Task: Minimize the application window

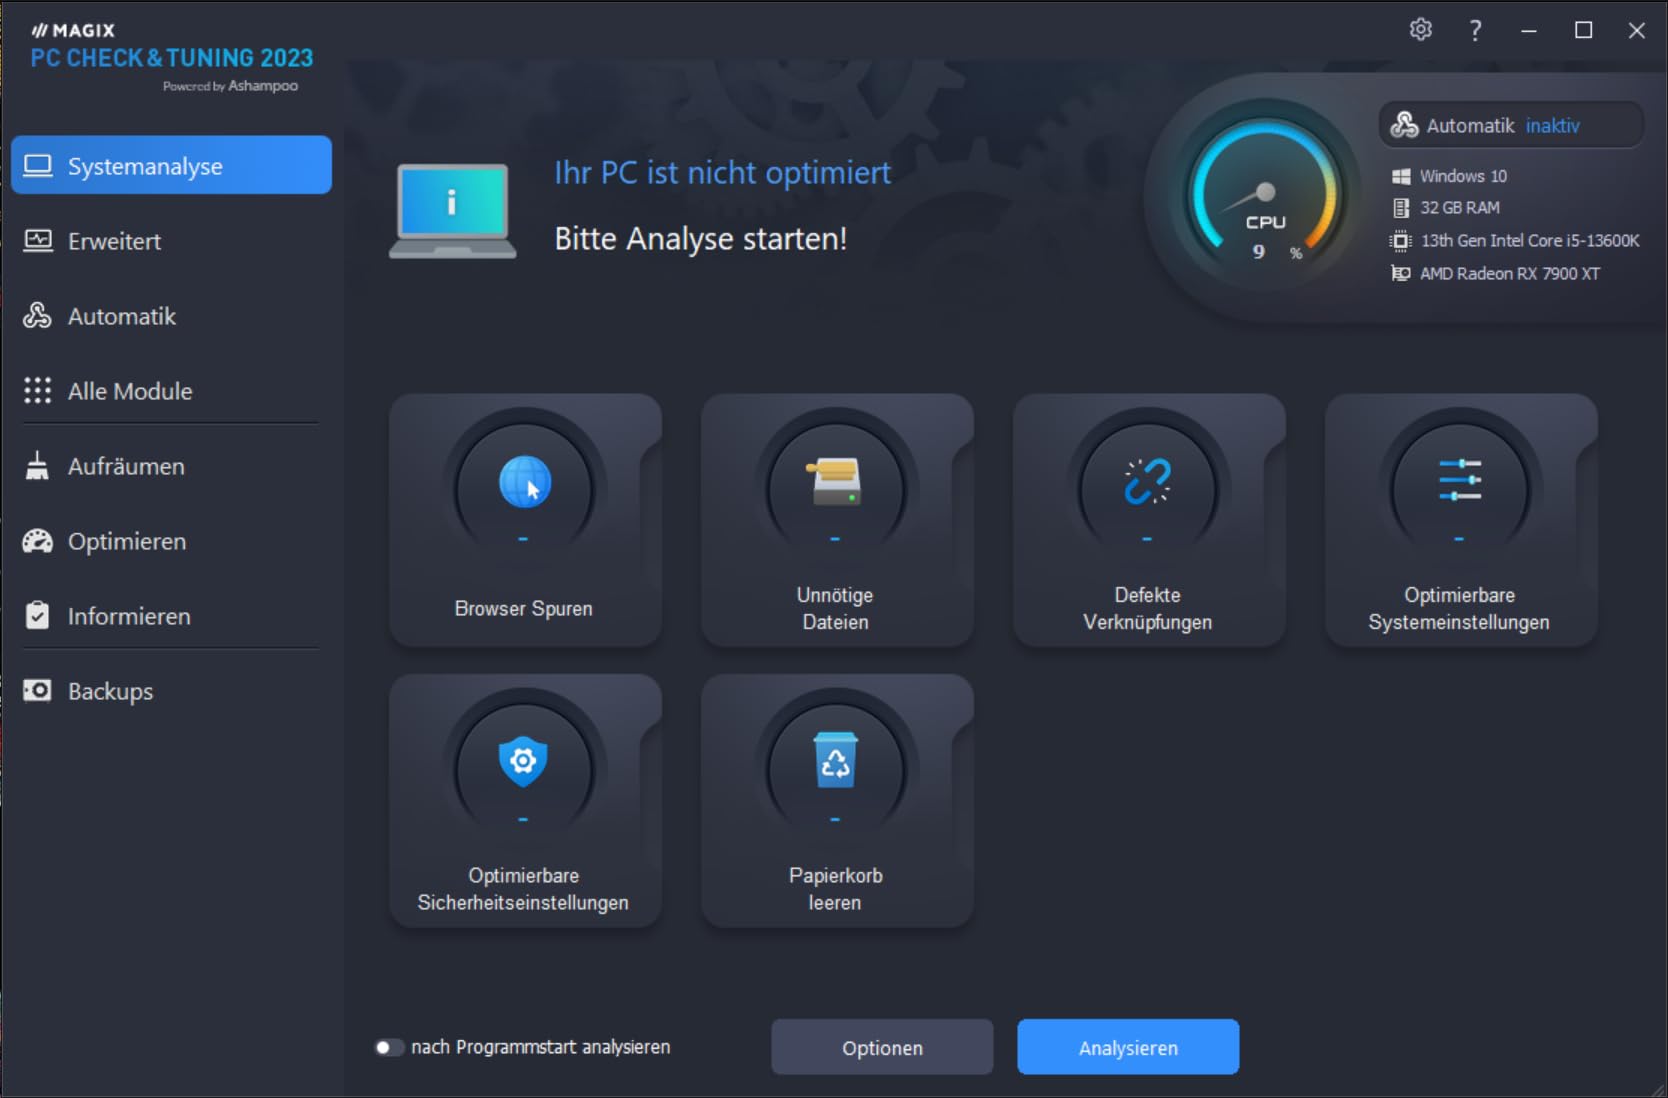Action: click(x=1529, y=30)
